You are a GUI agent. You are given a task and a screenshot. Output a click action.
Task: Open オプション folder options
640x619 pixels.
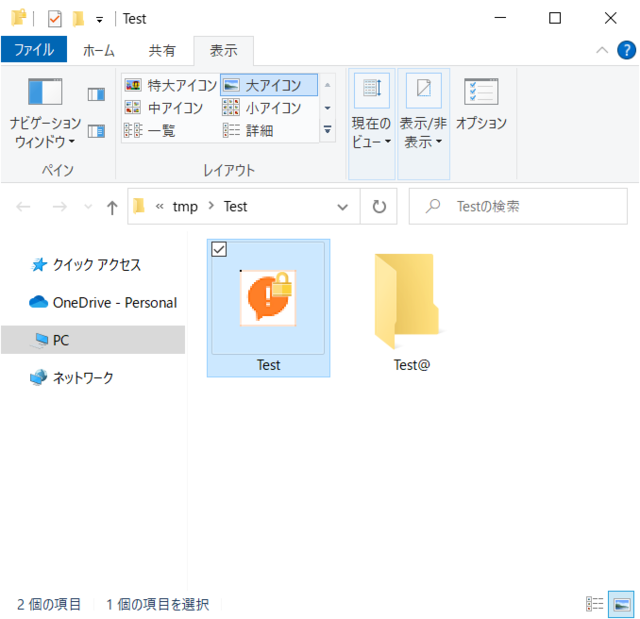tap(481, 104)
